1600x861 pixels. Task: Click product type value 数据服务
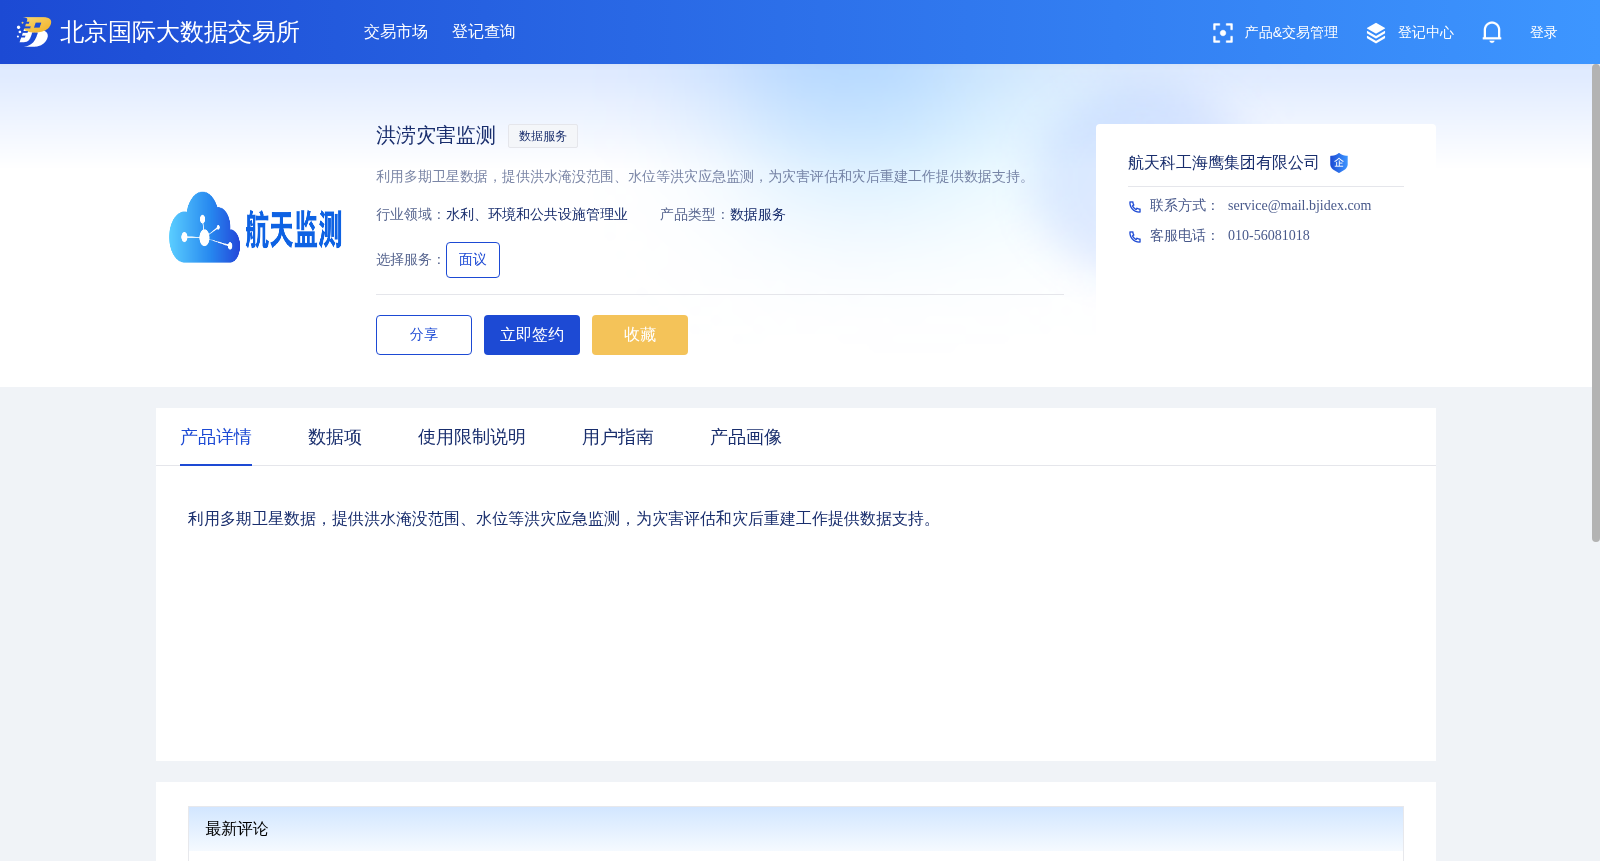[x=758, y=215]
